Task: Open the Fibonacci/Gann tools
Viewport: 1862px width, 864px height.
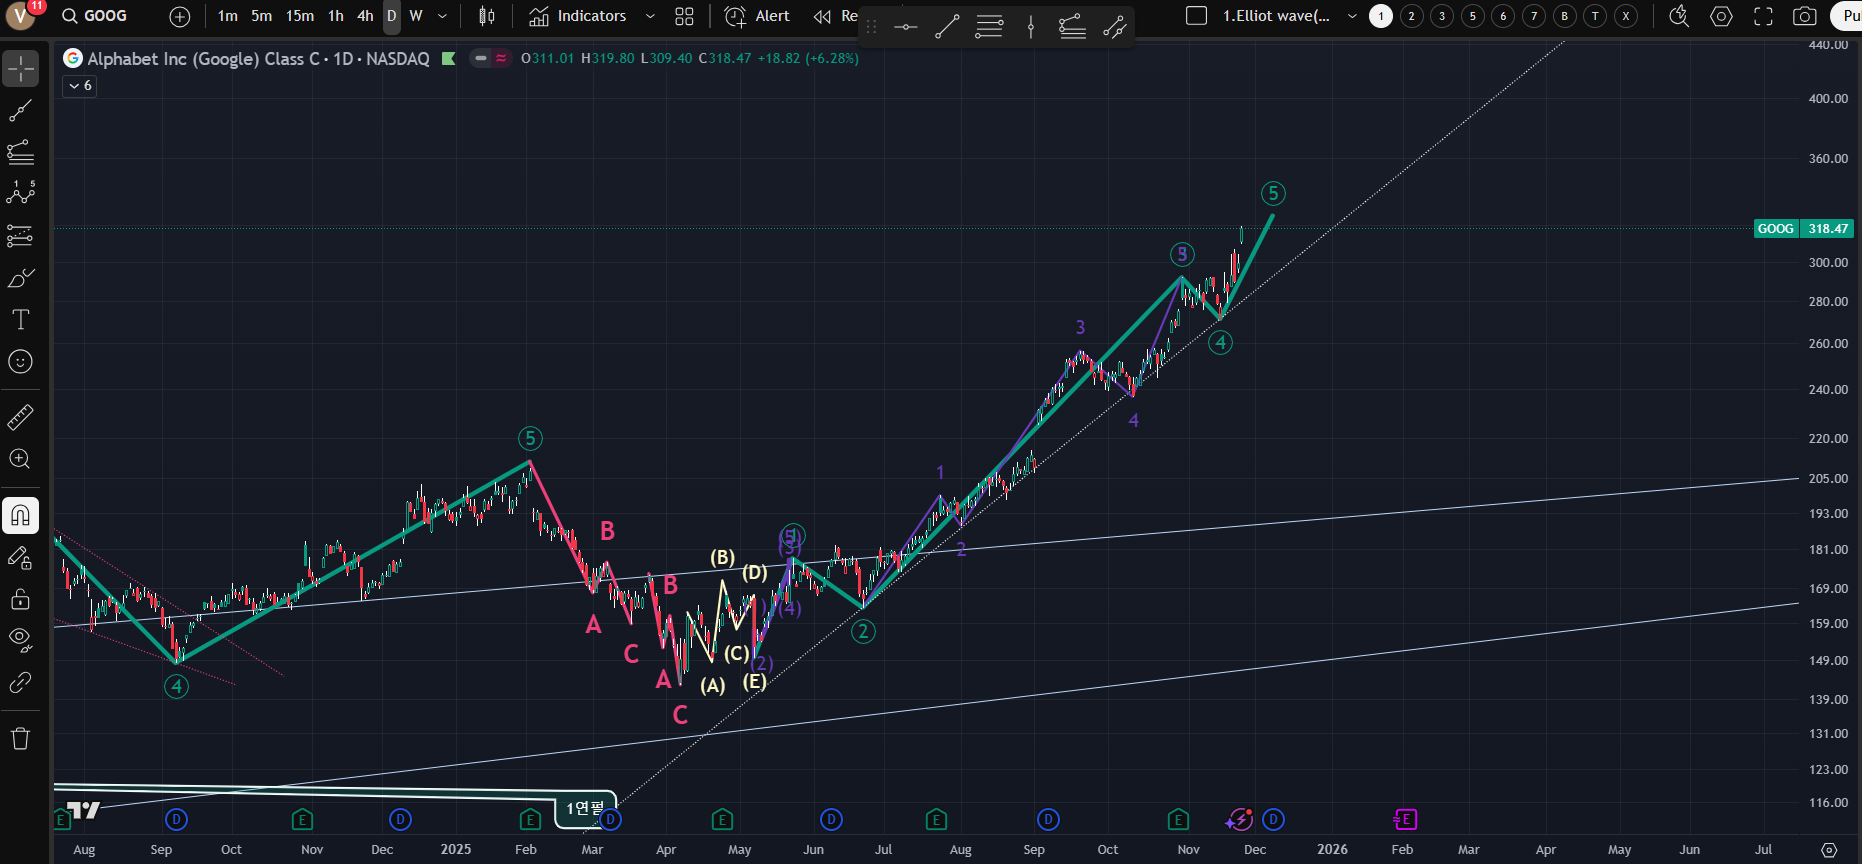Action: coord(20,152)
